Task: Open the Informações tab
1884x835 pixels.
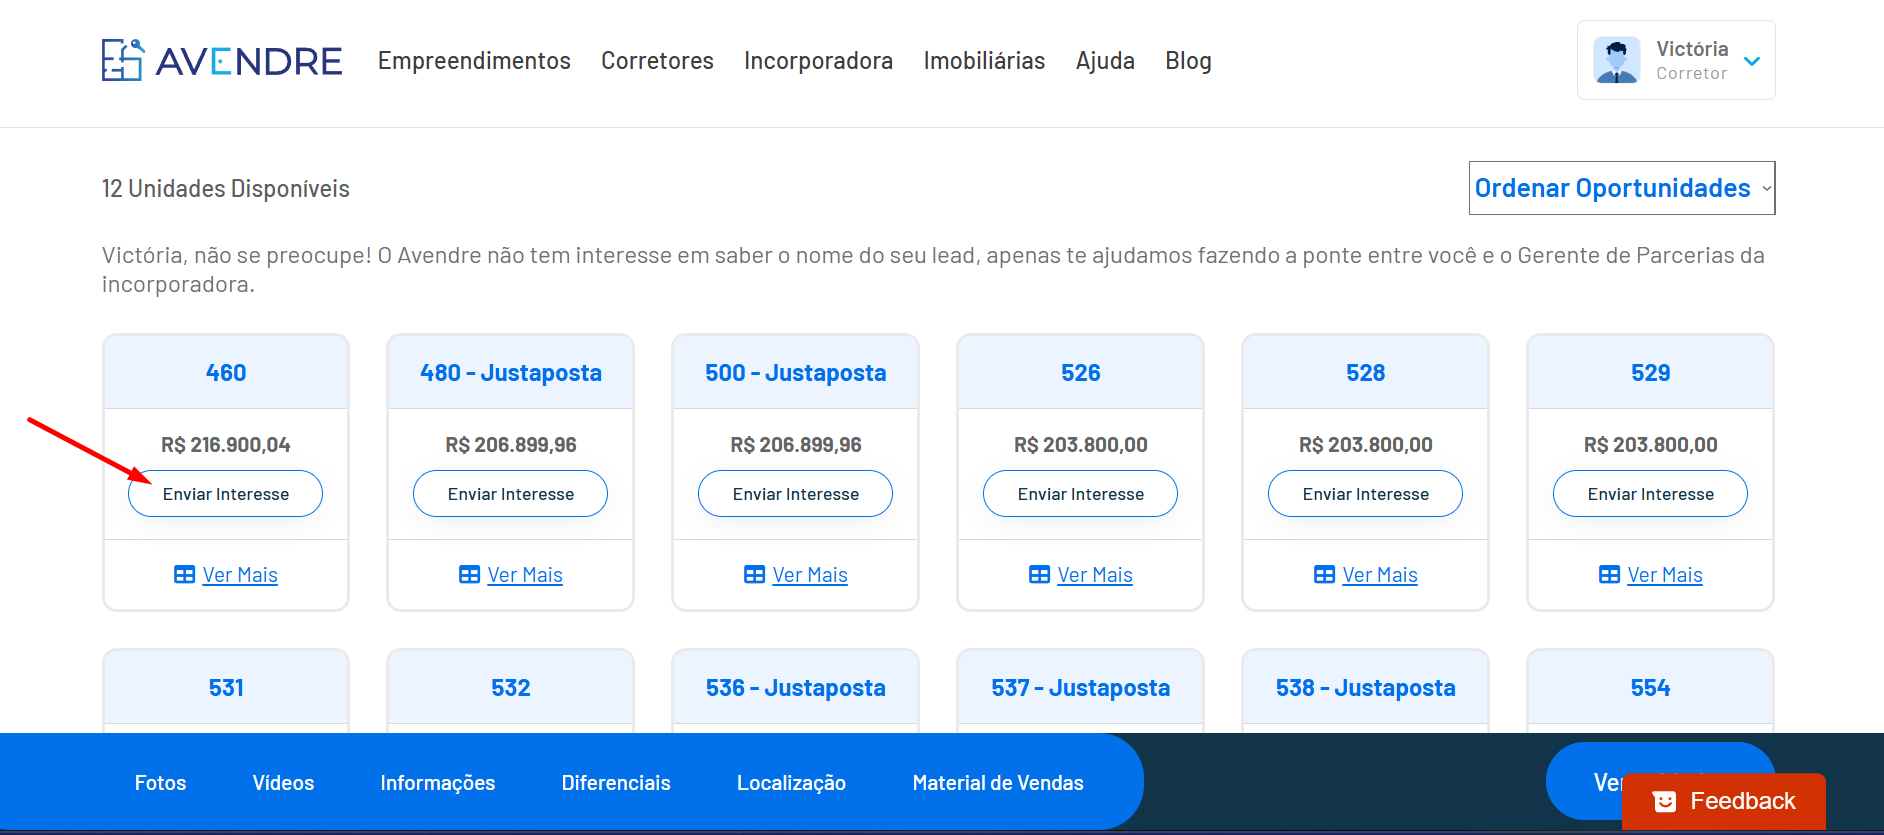Action: (x=438, y=783)
